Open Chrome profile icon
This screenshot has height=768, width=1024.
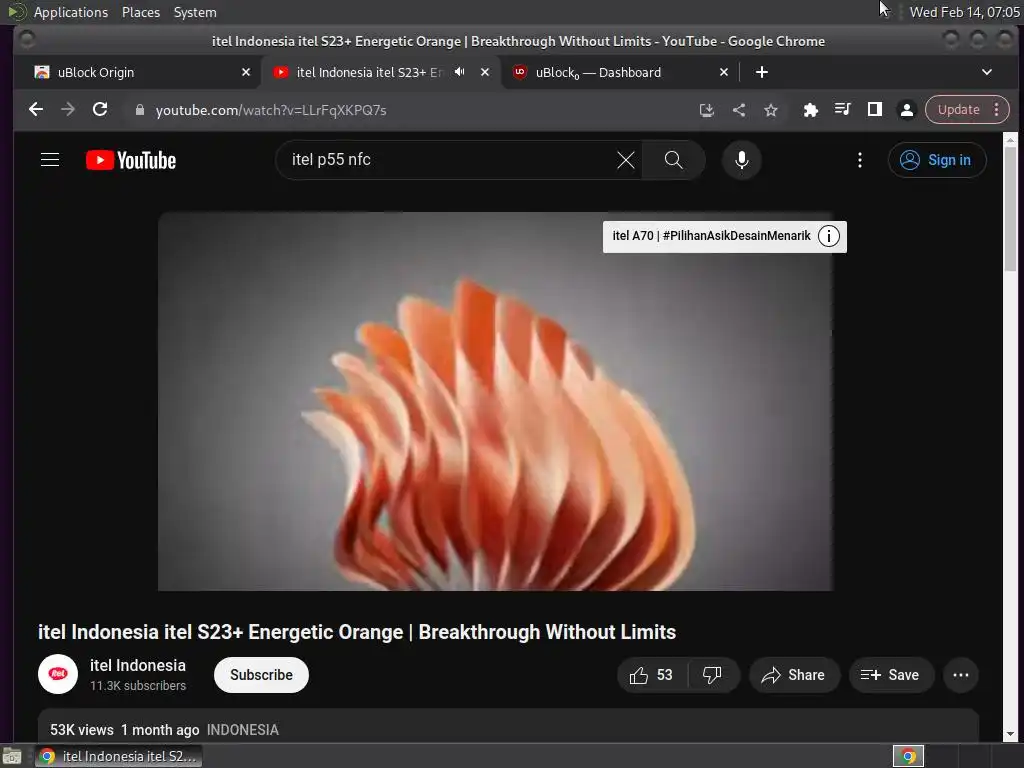[x=906, y=110]
